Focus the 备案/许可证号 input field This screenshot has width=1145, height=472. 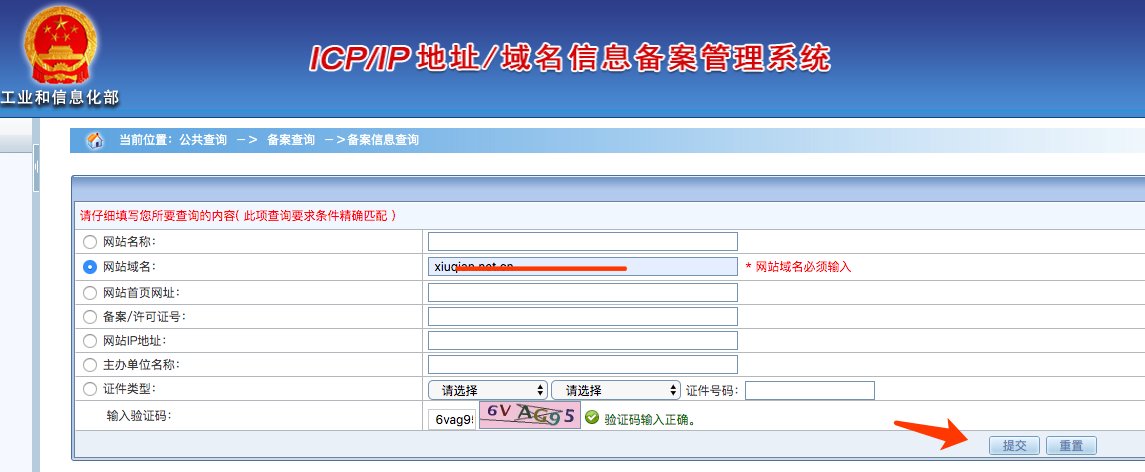(x=583, y=316)
